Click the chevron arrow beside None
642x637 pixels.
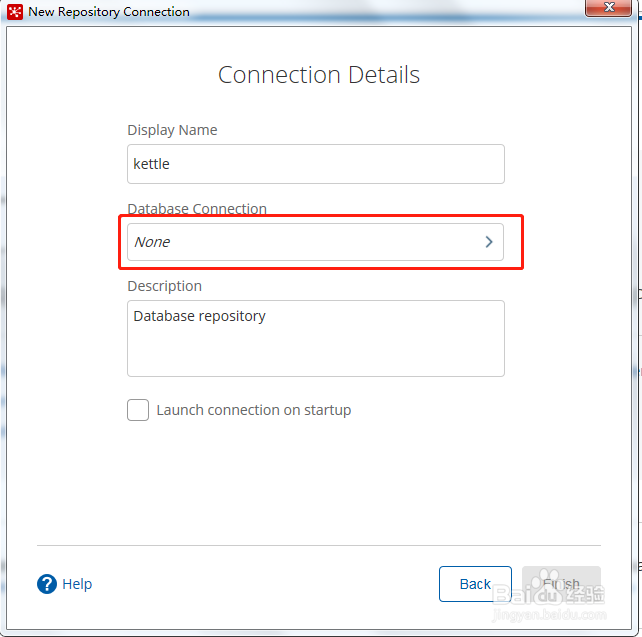point(489,242)
